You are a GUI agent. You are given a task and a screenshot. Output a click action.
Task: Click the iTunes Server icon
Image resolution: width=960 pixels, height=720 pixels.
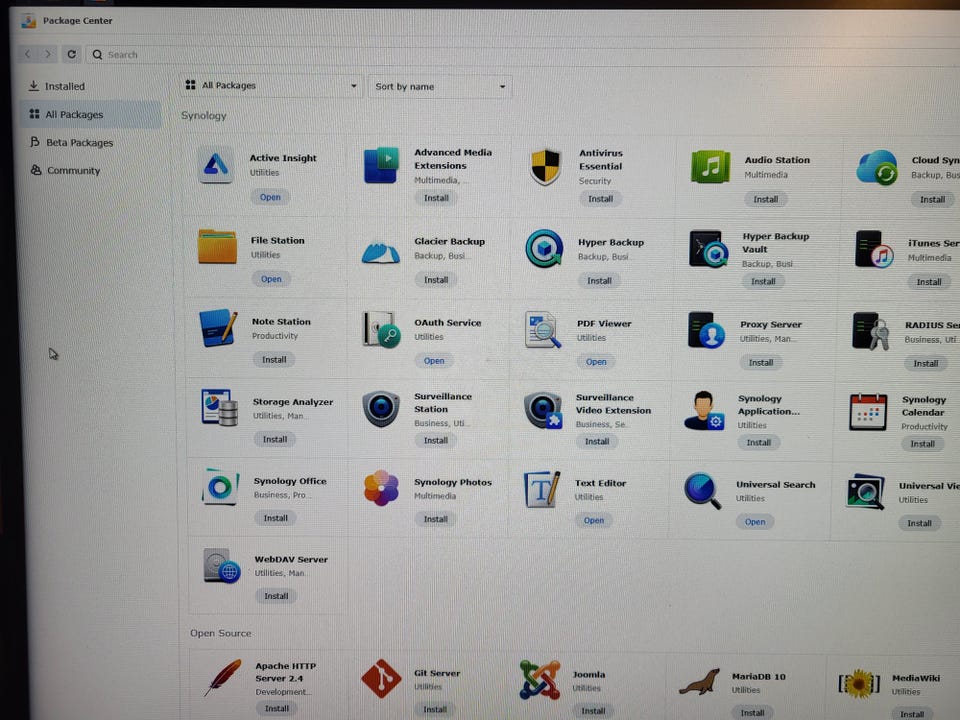[x=874, y=249]
